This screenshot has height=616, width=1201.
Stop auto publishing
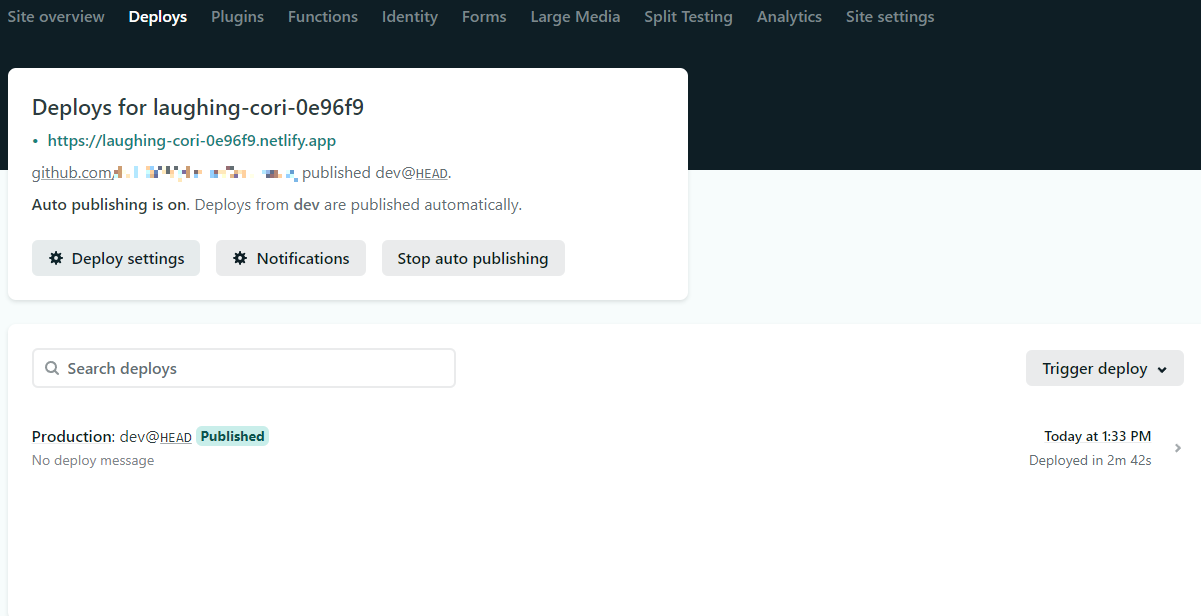click(473, 258)
